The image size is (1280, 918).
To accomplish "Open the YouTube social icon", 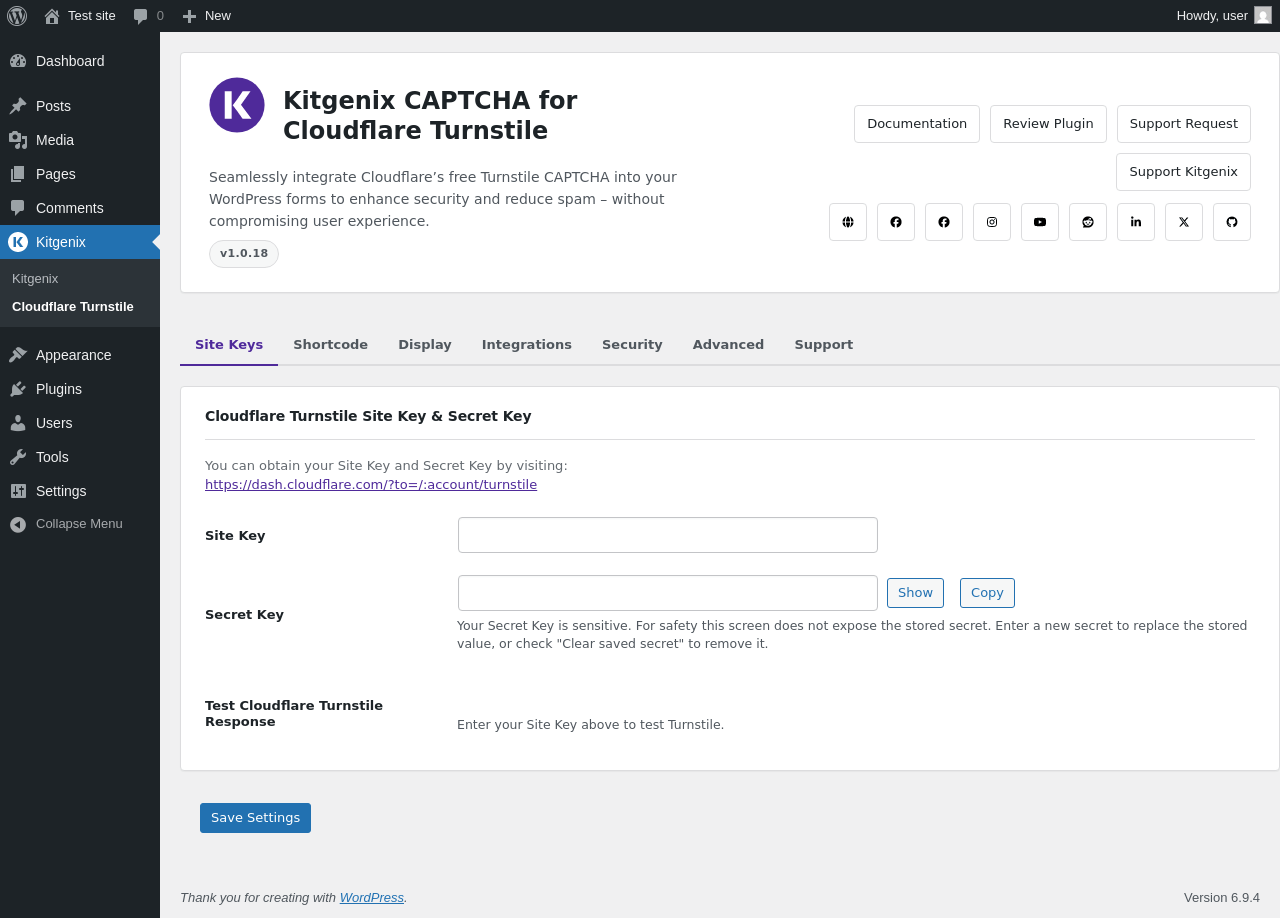I will click(1040, 222).
